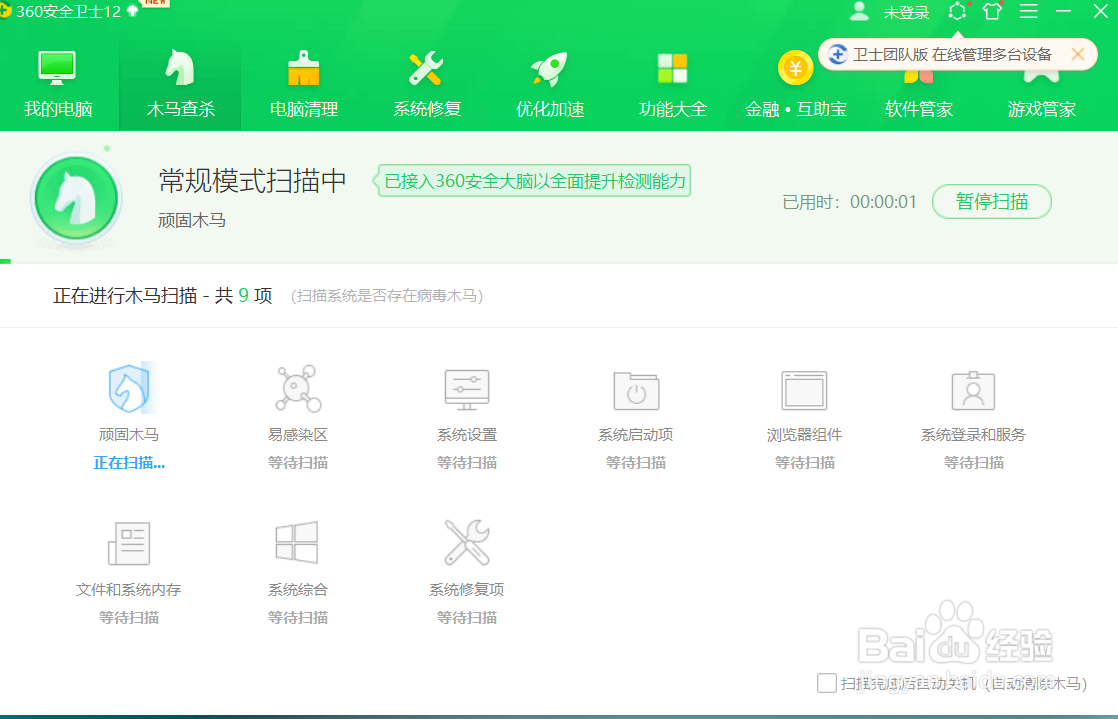Click 未登录 login link

pyautogui.click(x=906, y=13)
